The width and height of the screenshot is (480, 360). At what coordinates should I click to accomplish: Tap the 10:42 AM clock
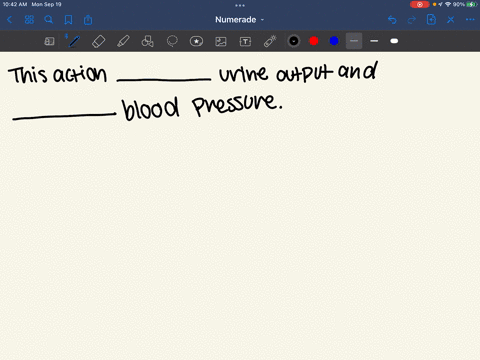point(15,4)
